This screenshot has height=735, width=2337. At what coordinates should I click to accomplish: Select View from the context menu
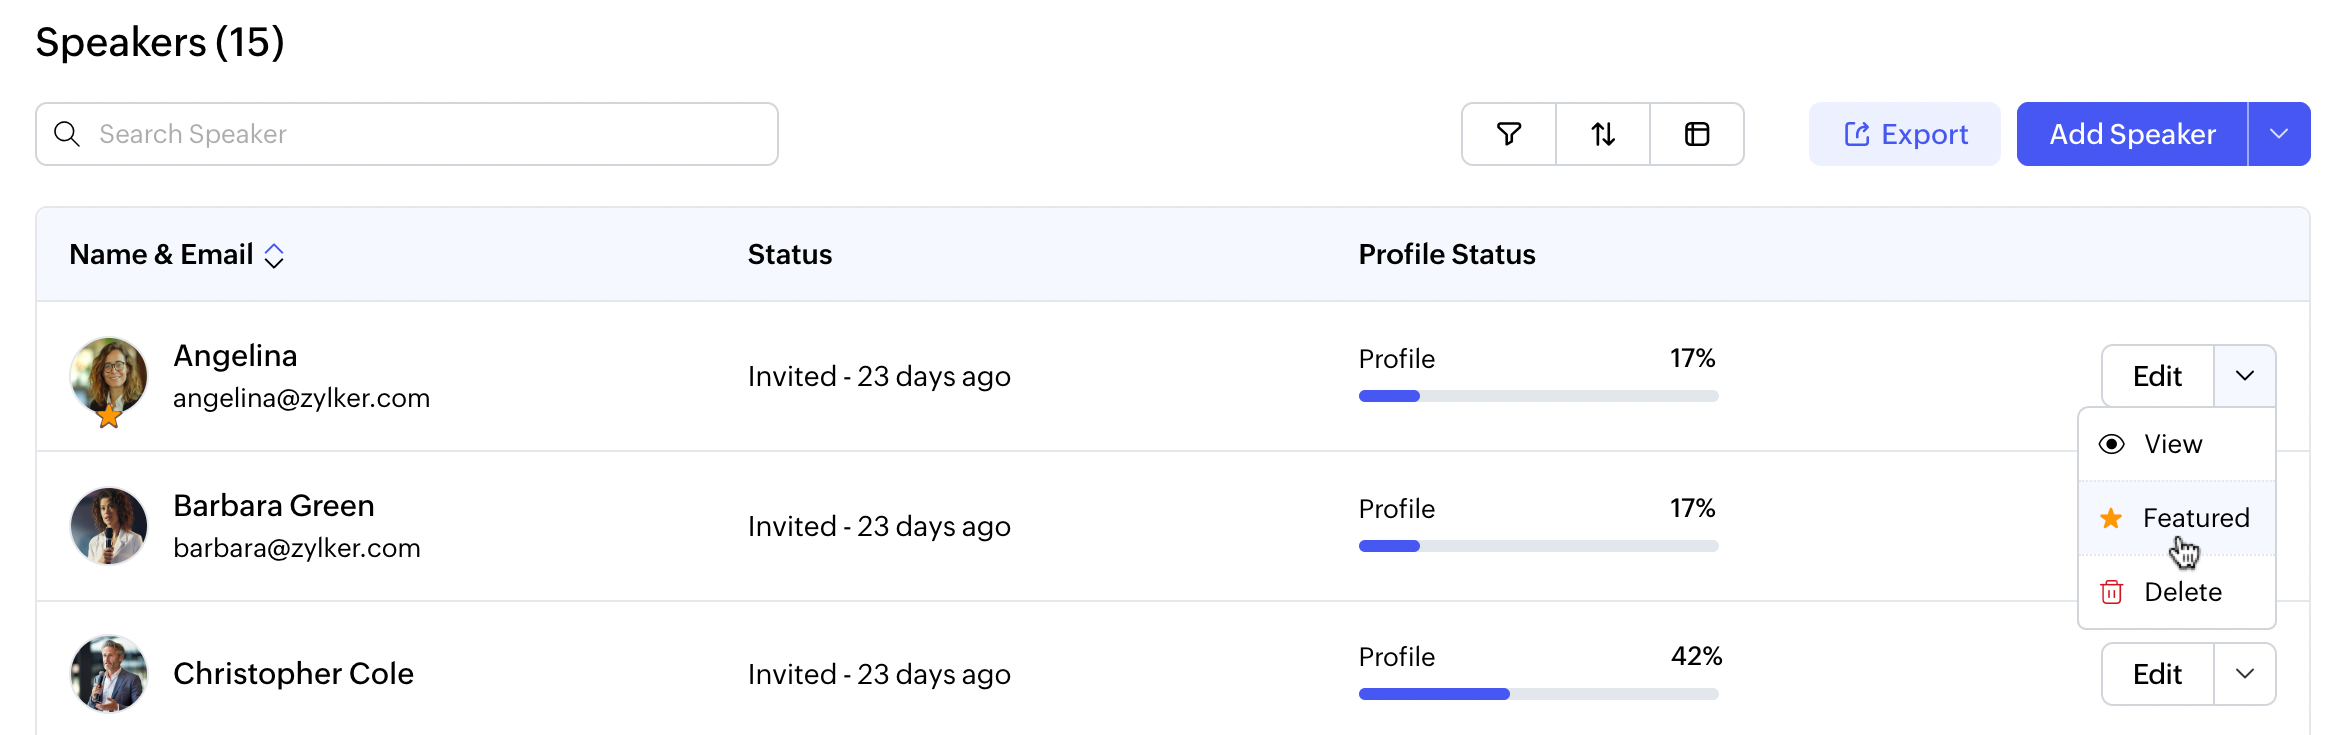tap(2172, 444)
